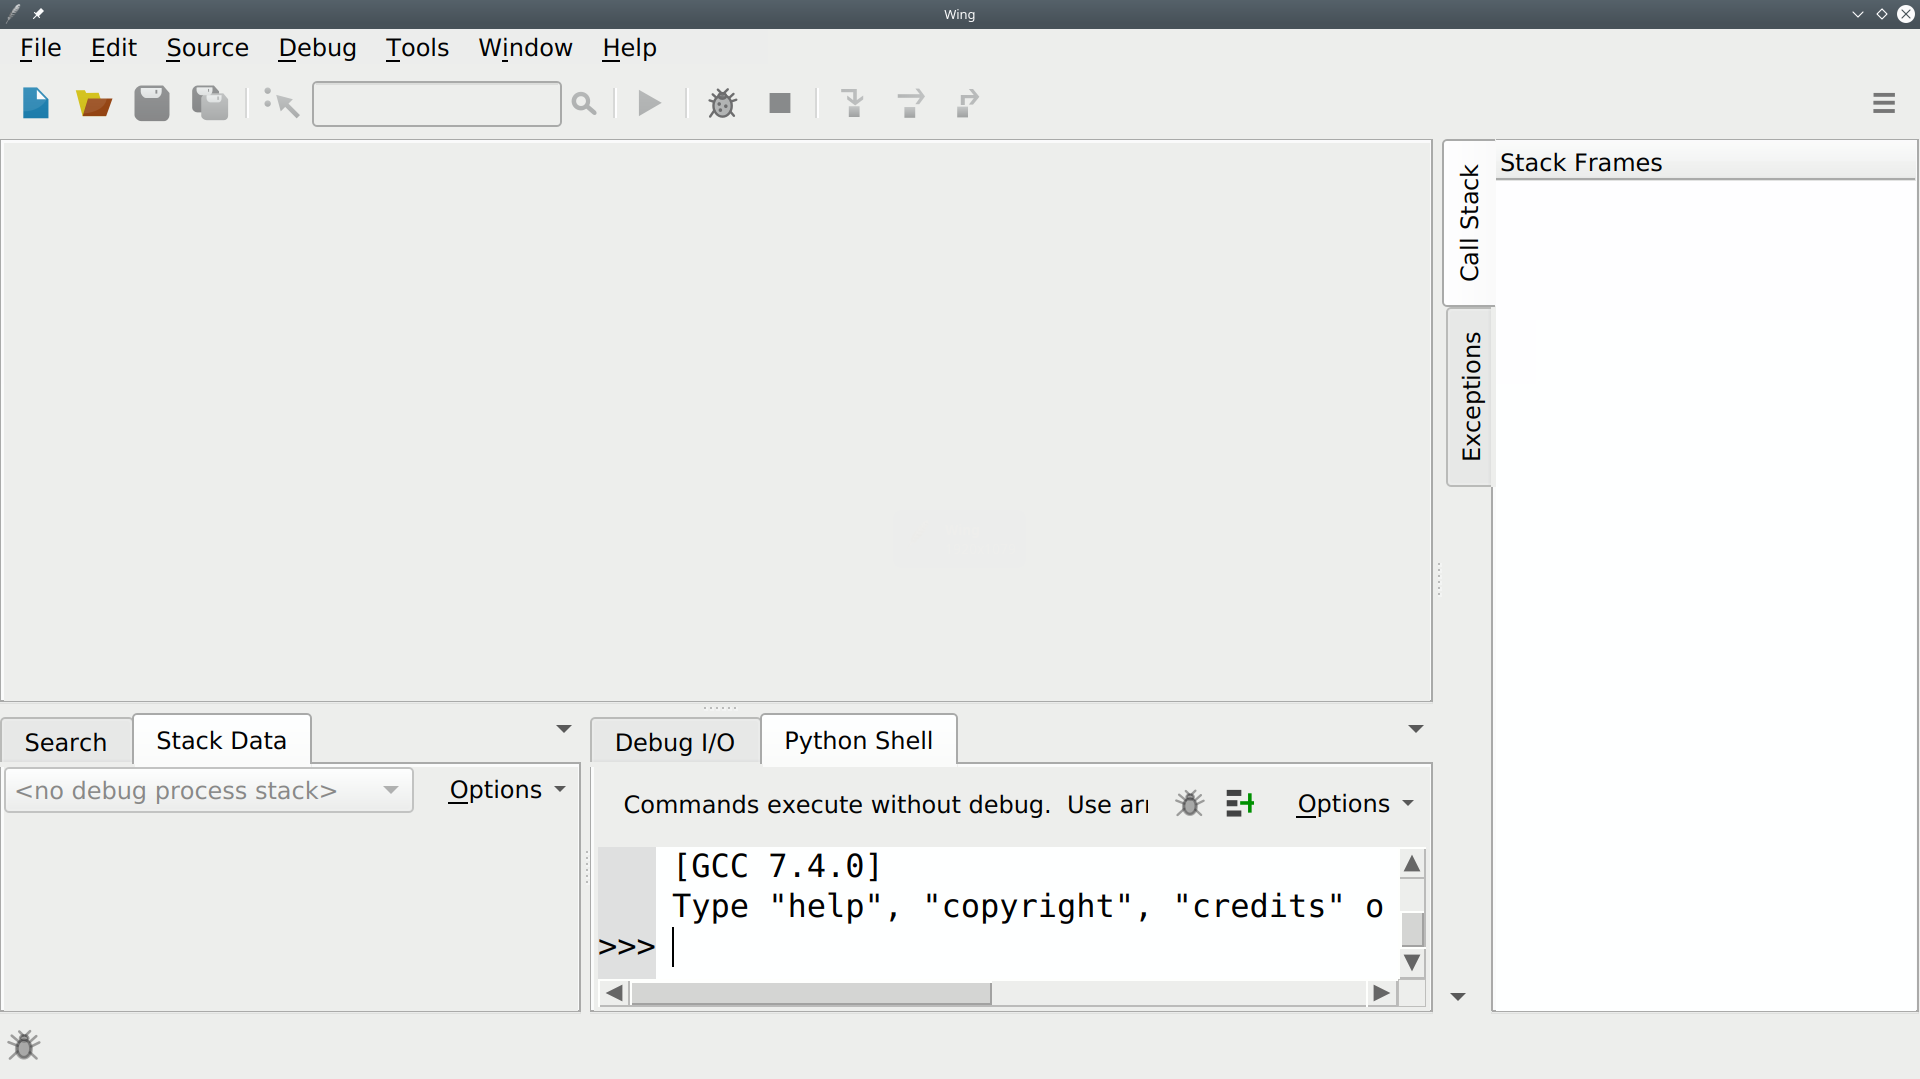Click the "Commands execute without debug" text
This screenshot has height=1079, width=1920.
pos(836,805)
